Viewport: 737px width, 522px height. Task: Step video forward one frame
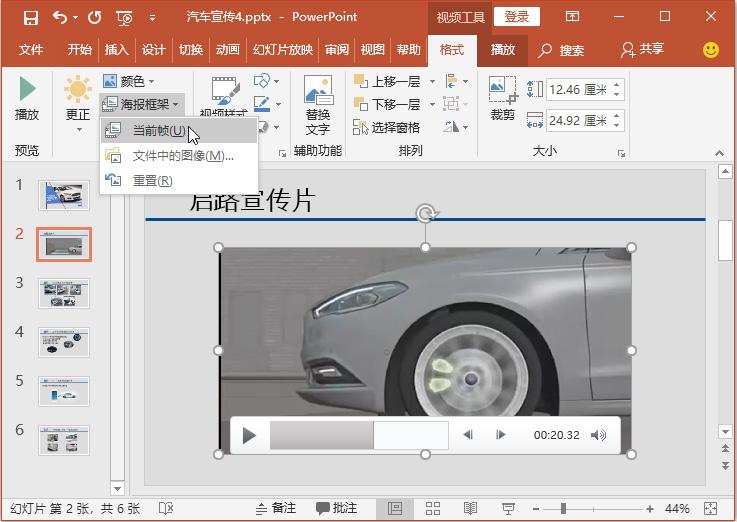[x=501, y=435]
